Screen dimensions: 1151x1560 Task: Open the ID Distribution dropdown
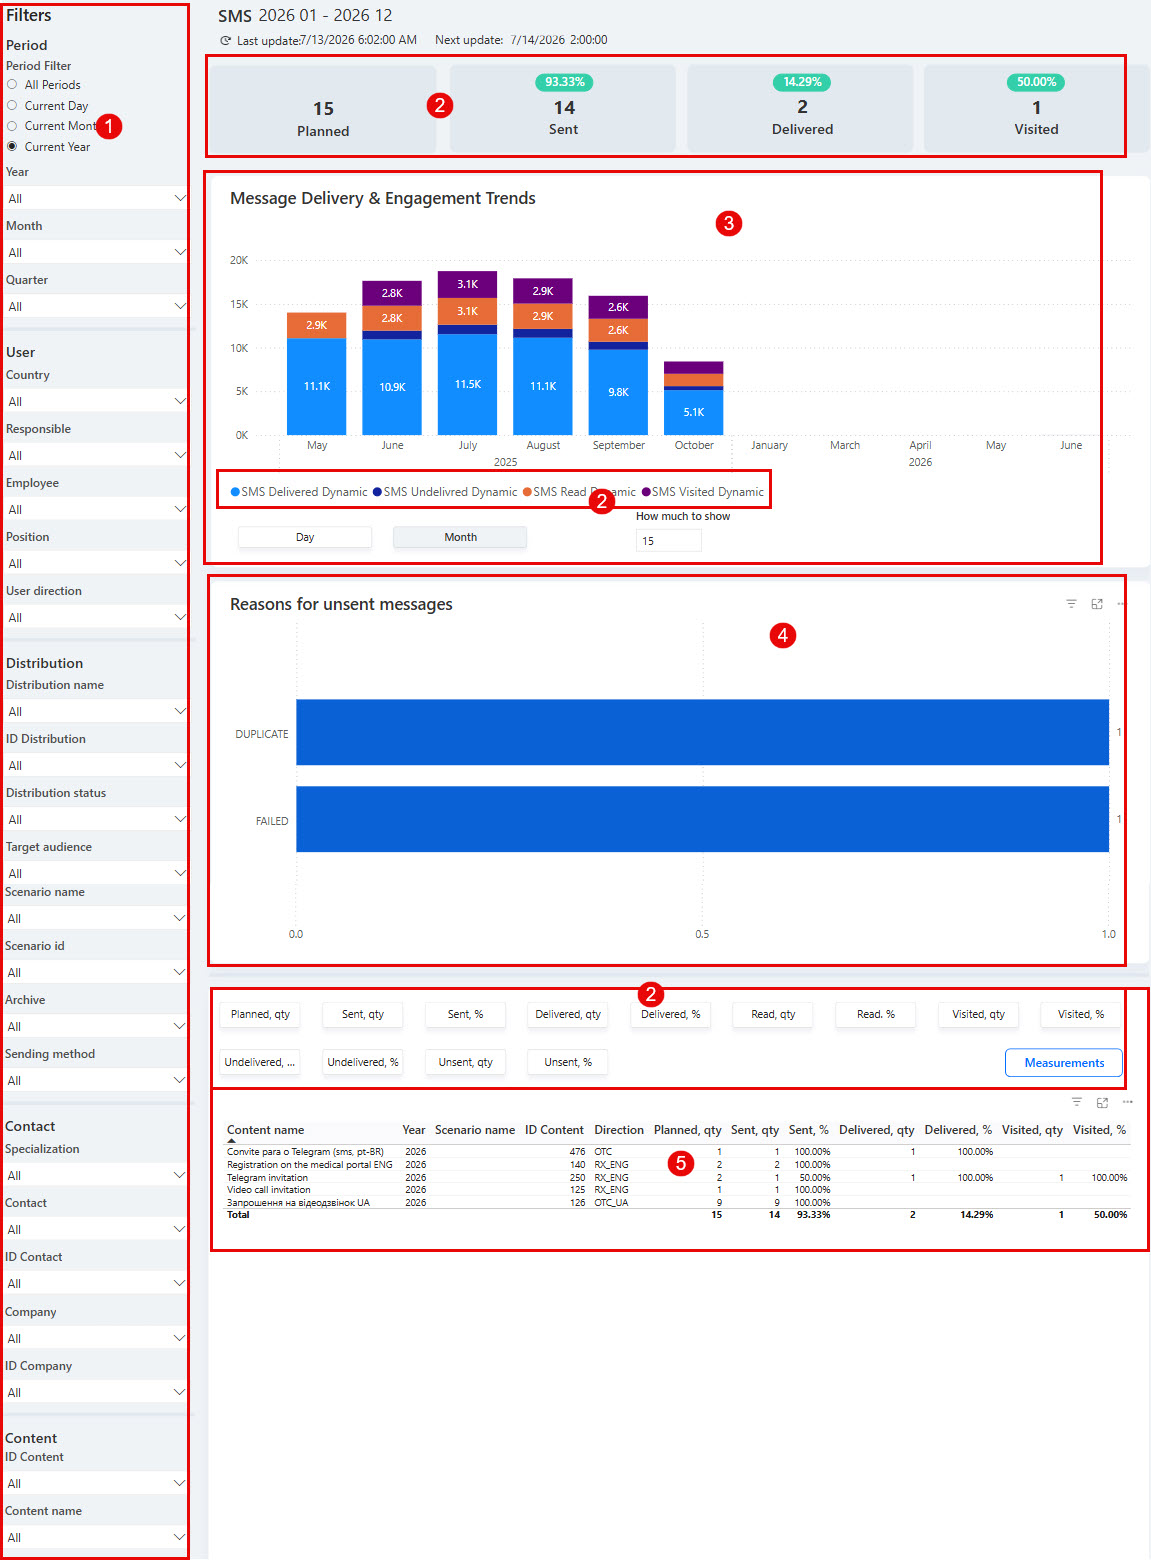(95, 765)
